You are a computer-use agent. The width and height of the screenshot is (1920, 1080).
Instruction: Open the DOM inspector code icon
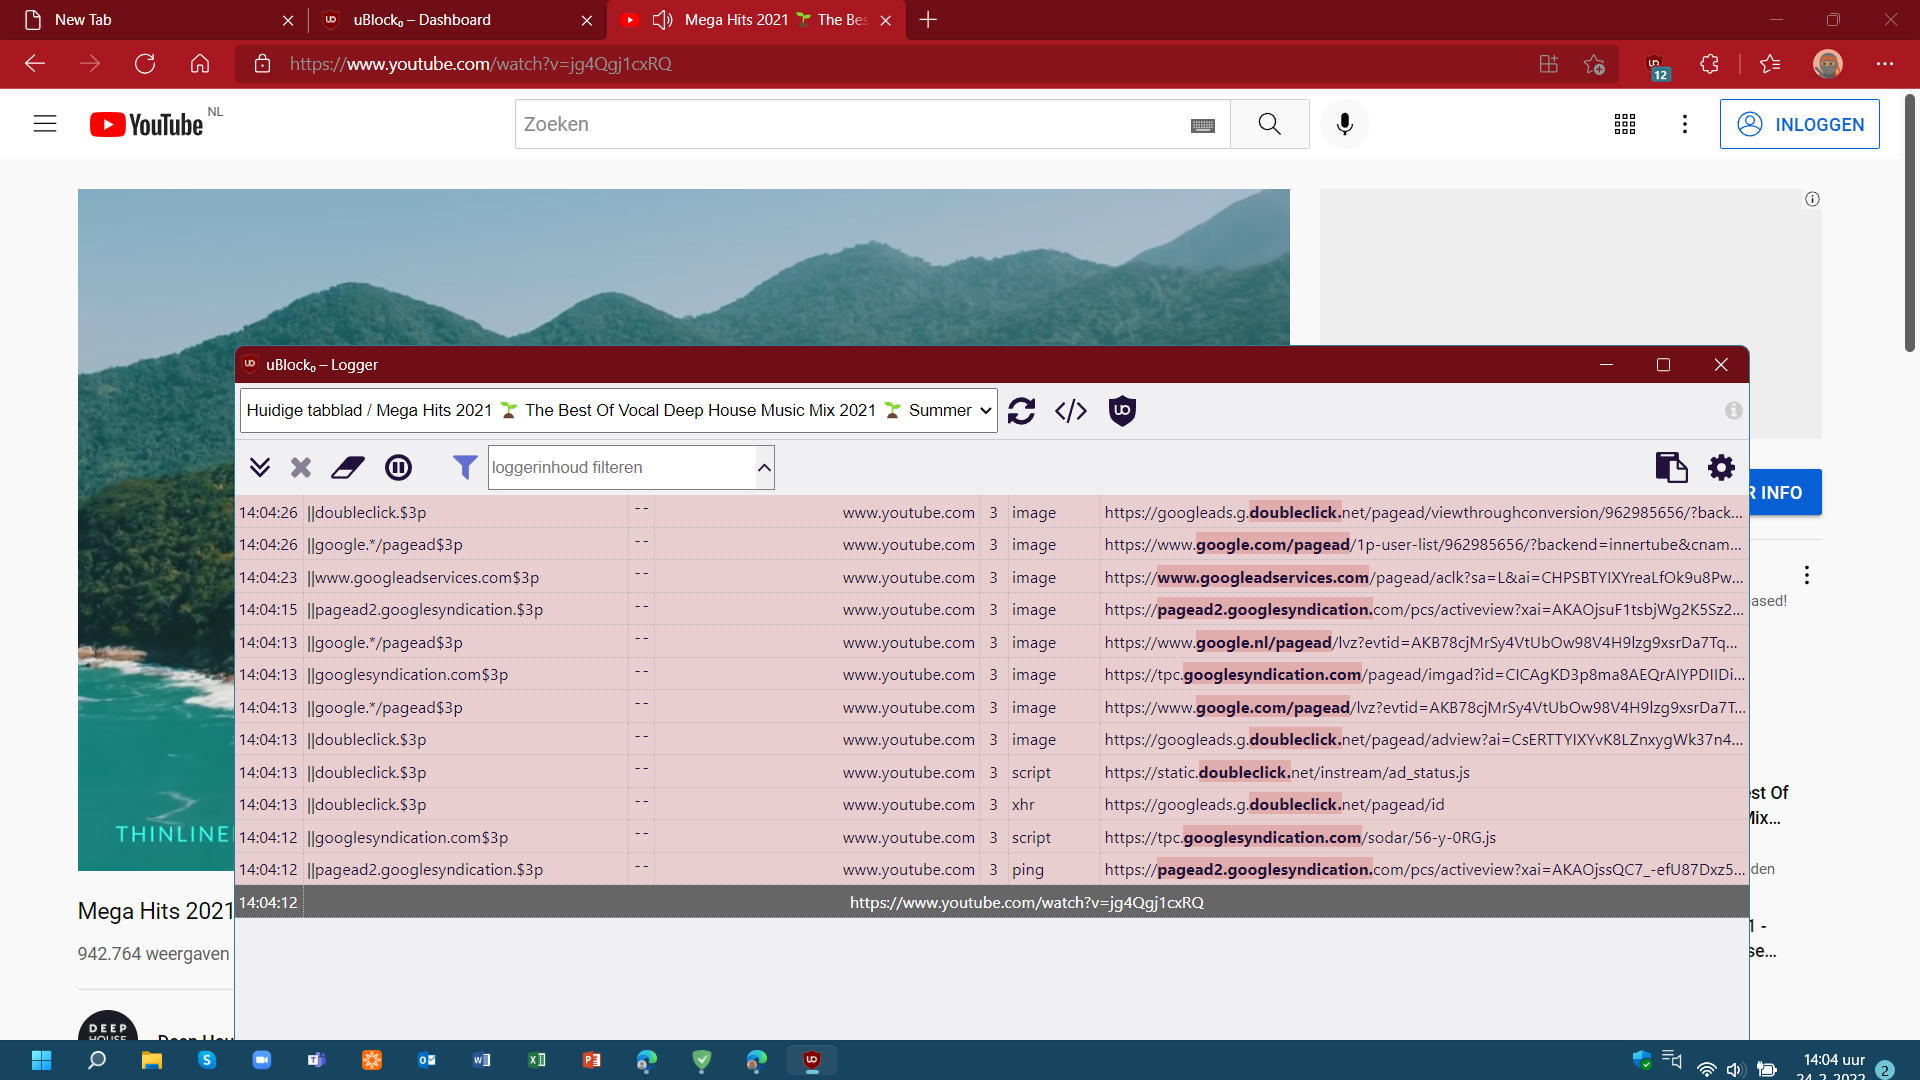coord(1071,411)
